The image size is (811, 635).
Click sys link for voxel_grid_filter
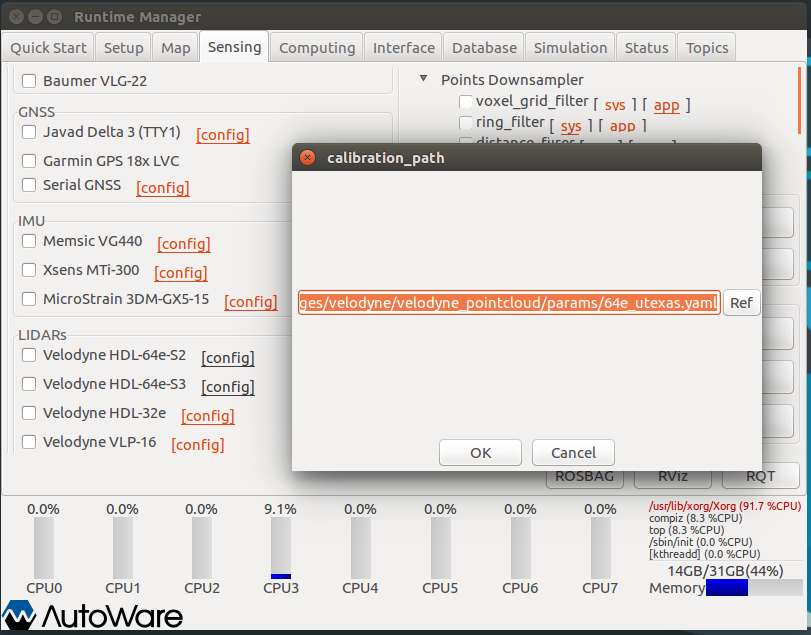coord(615,105)
